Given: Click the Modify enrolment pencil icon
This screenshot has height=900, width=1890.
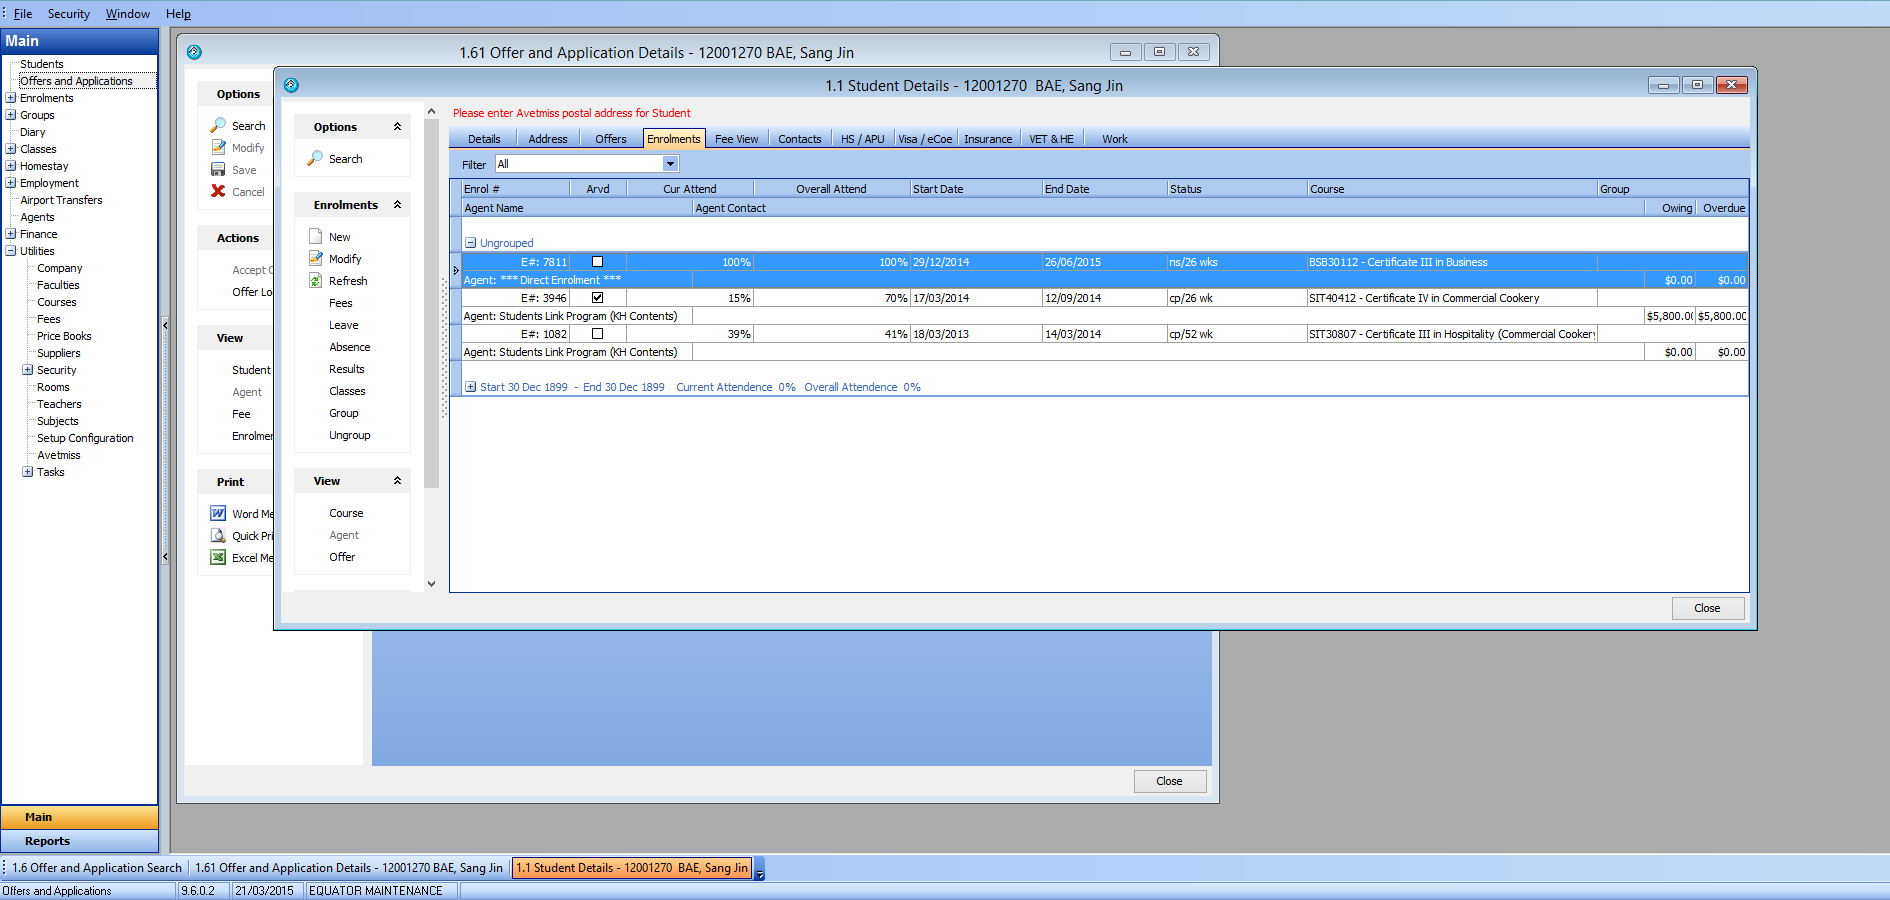Looking at the screenshot, I should click(x=316, y=259).
